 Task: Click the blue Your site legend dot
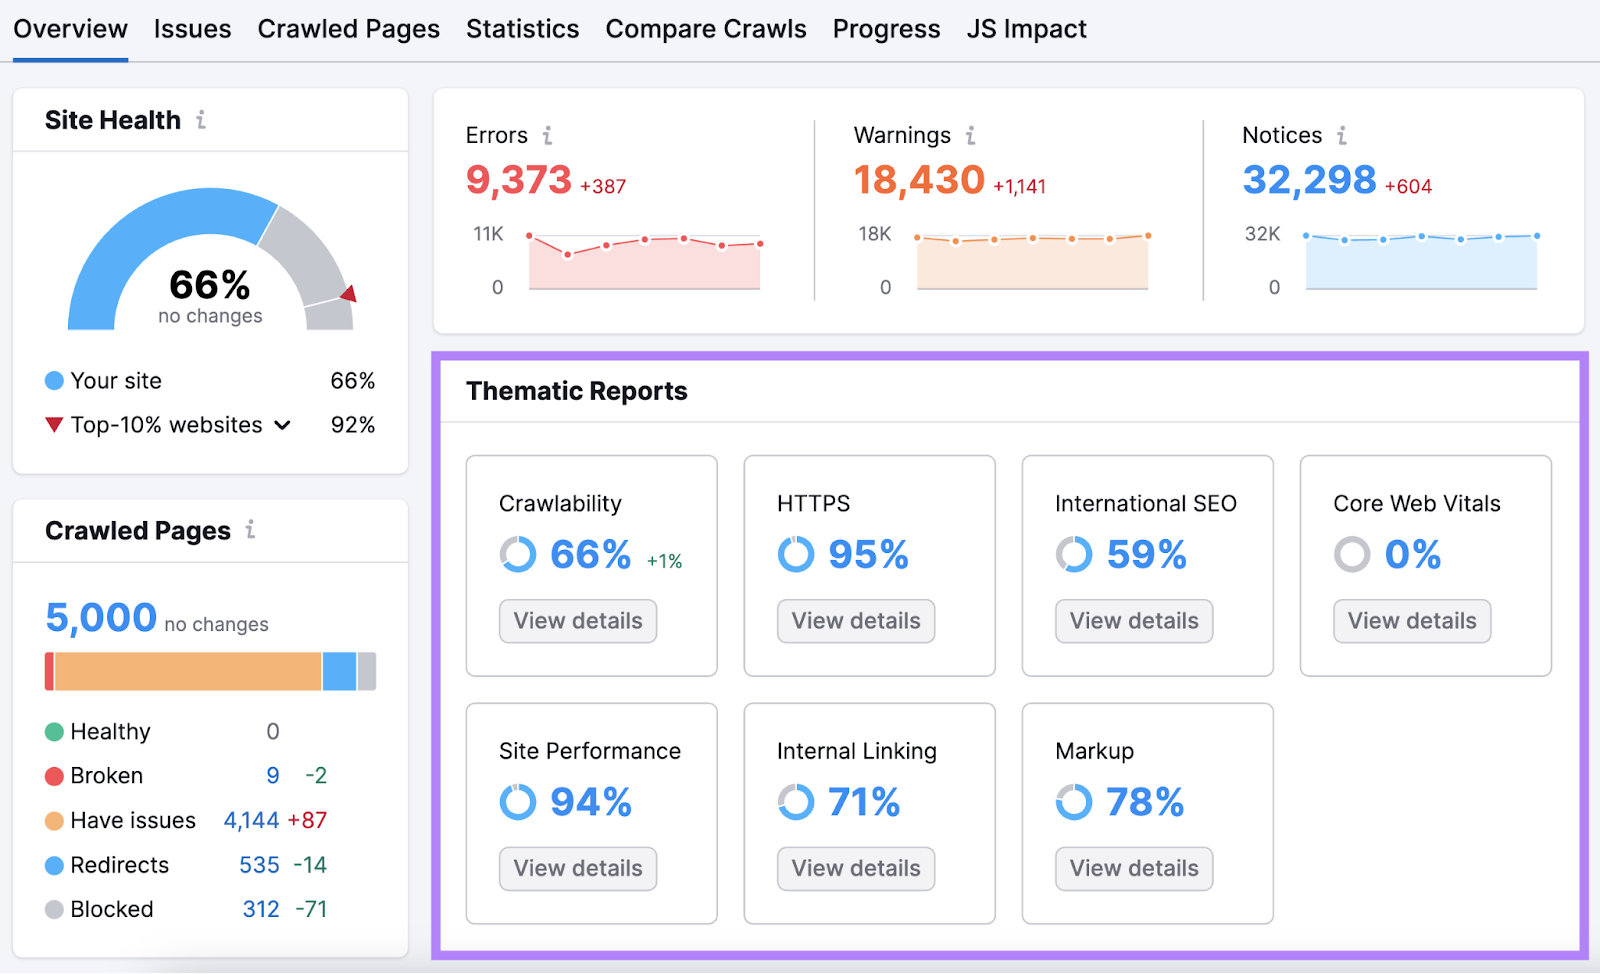[x=54, y=381]
